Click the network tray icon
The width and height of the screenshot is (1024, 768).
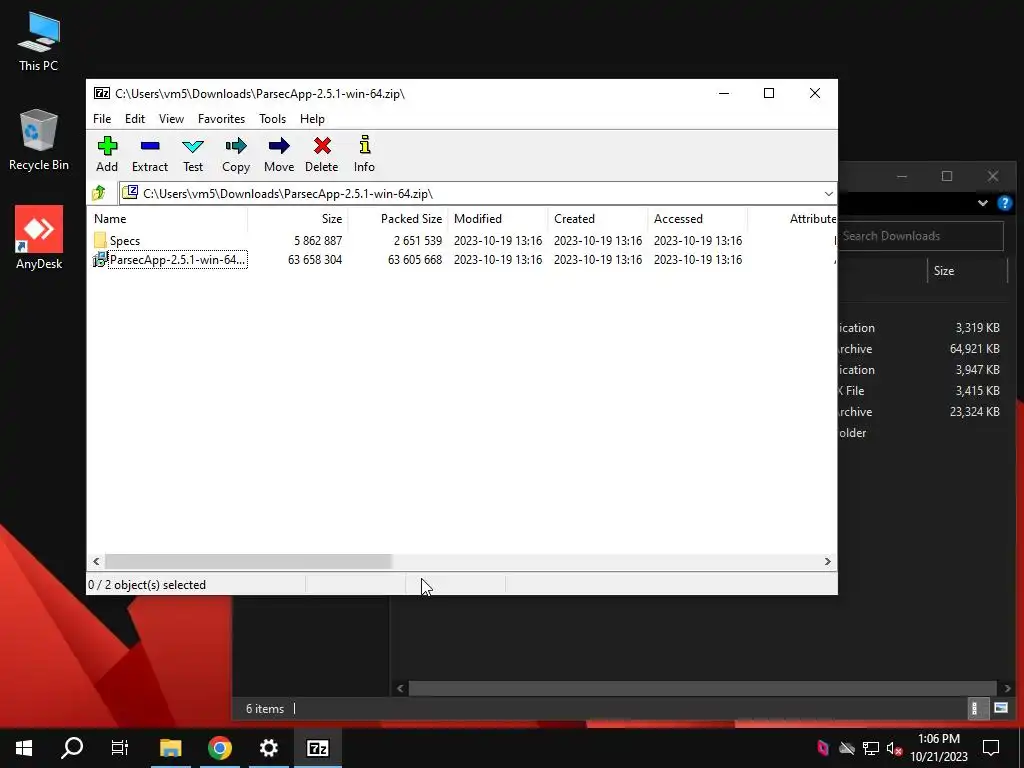871,748
